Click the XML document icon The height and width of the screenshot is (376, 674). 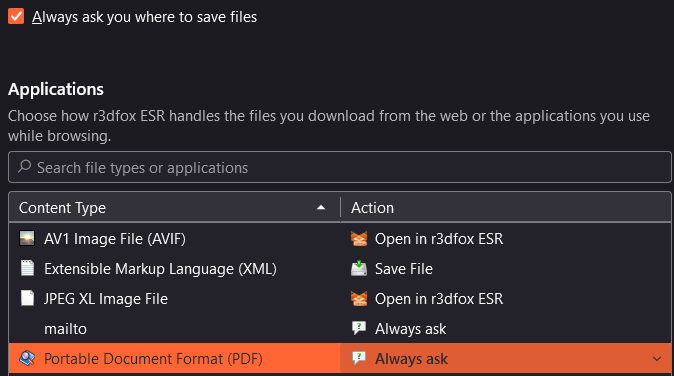click(x=28, y=269)
